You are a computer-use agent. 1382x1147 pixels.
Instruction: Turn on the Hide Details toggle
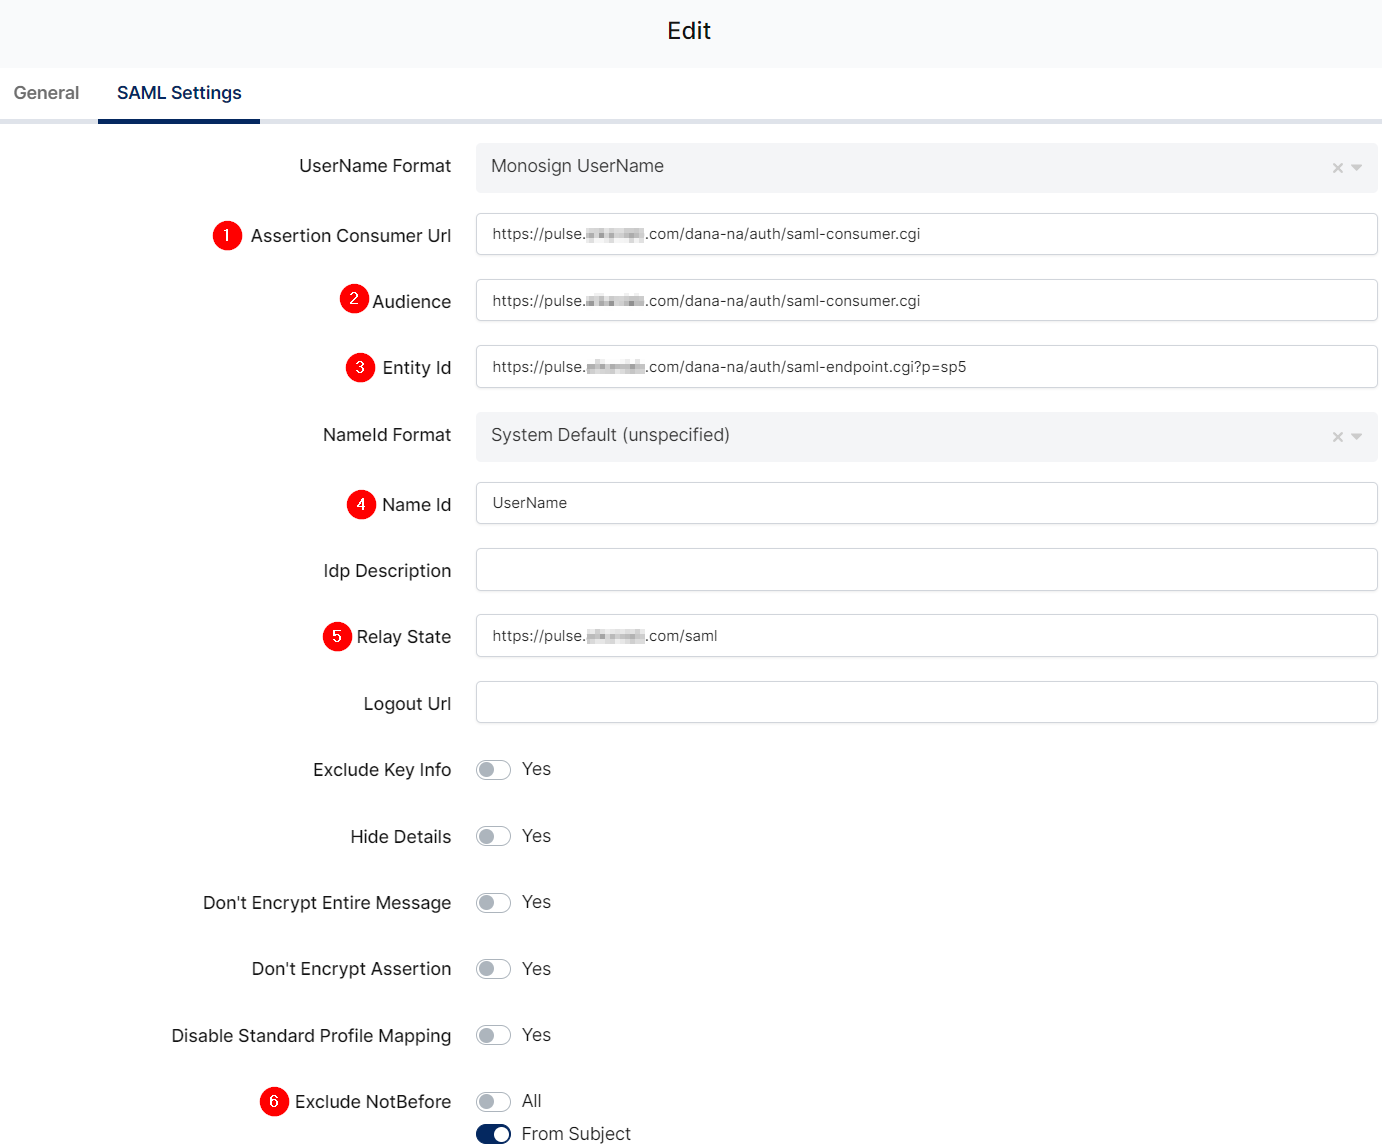[x=493, y=836]
